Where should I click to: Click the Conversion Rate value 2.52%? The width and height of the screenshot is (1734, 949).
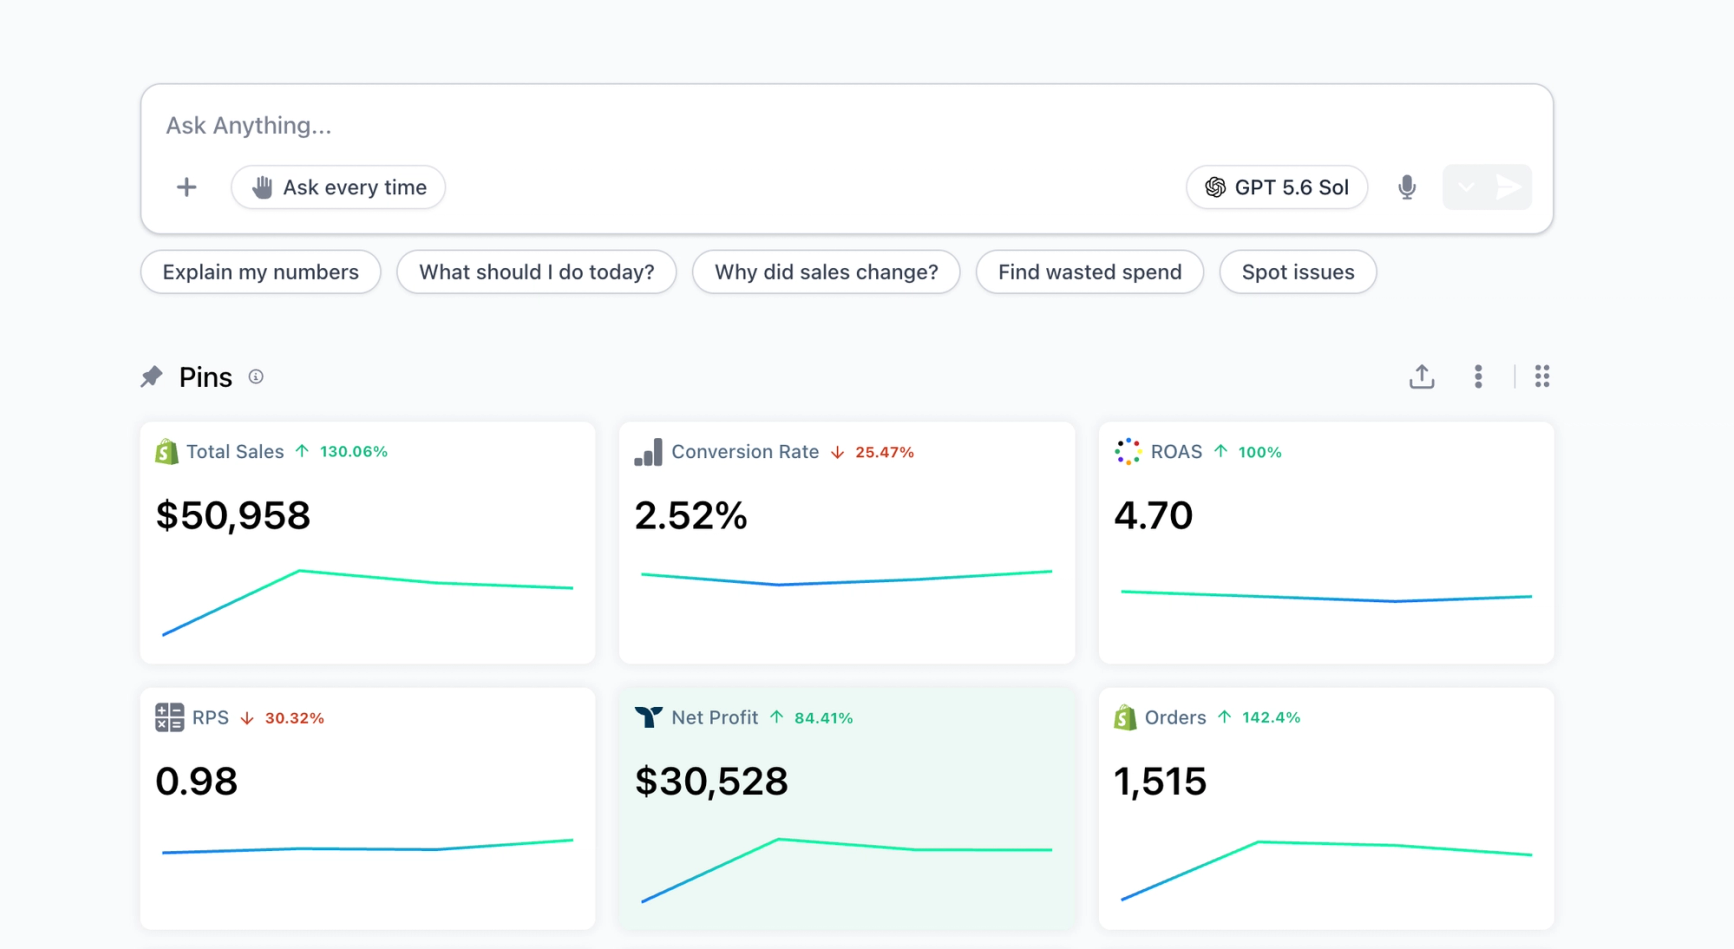pos(691,516)
